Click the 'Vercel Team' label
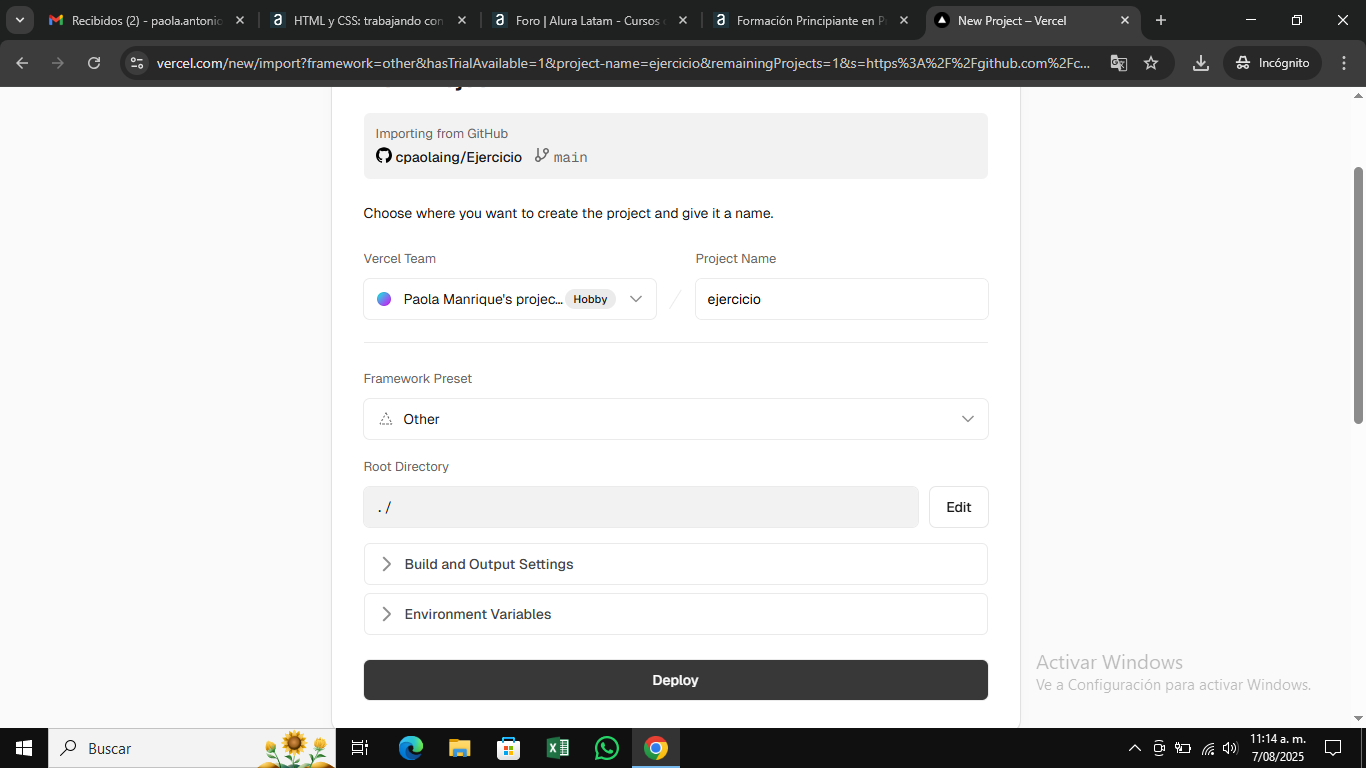Image resolution: width=1366 pixels, height=768 pixels. pos(400,259)
